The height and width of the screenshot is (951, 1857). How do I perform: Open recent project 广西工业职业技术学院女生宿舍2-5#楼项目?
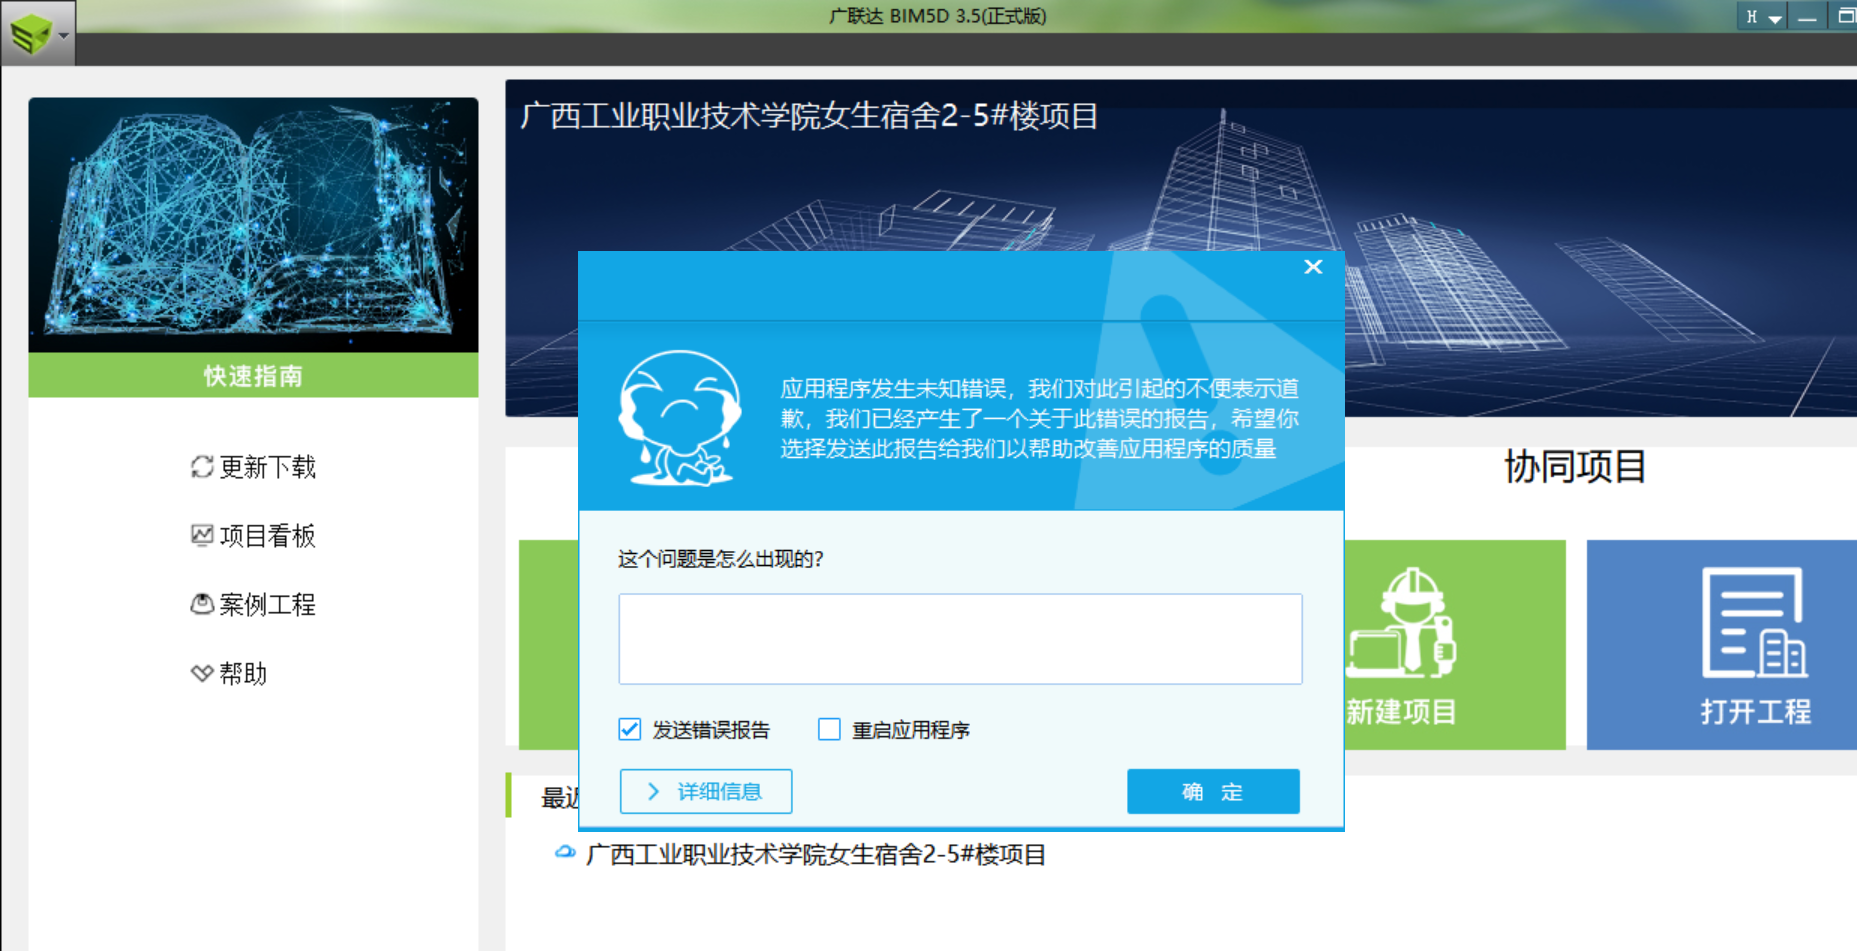tap(816, 855)
